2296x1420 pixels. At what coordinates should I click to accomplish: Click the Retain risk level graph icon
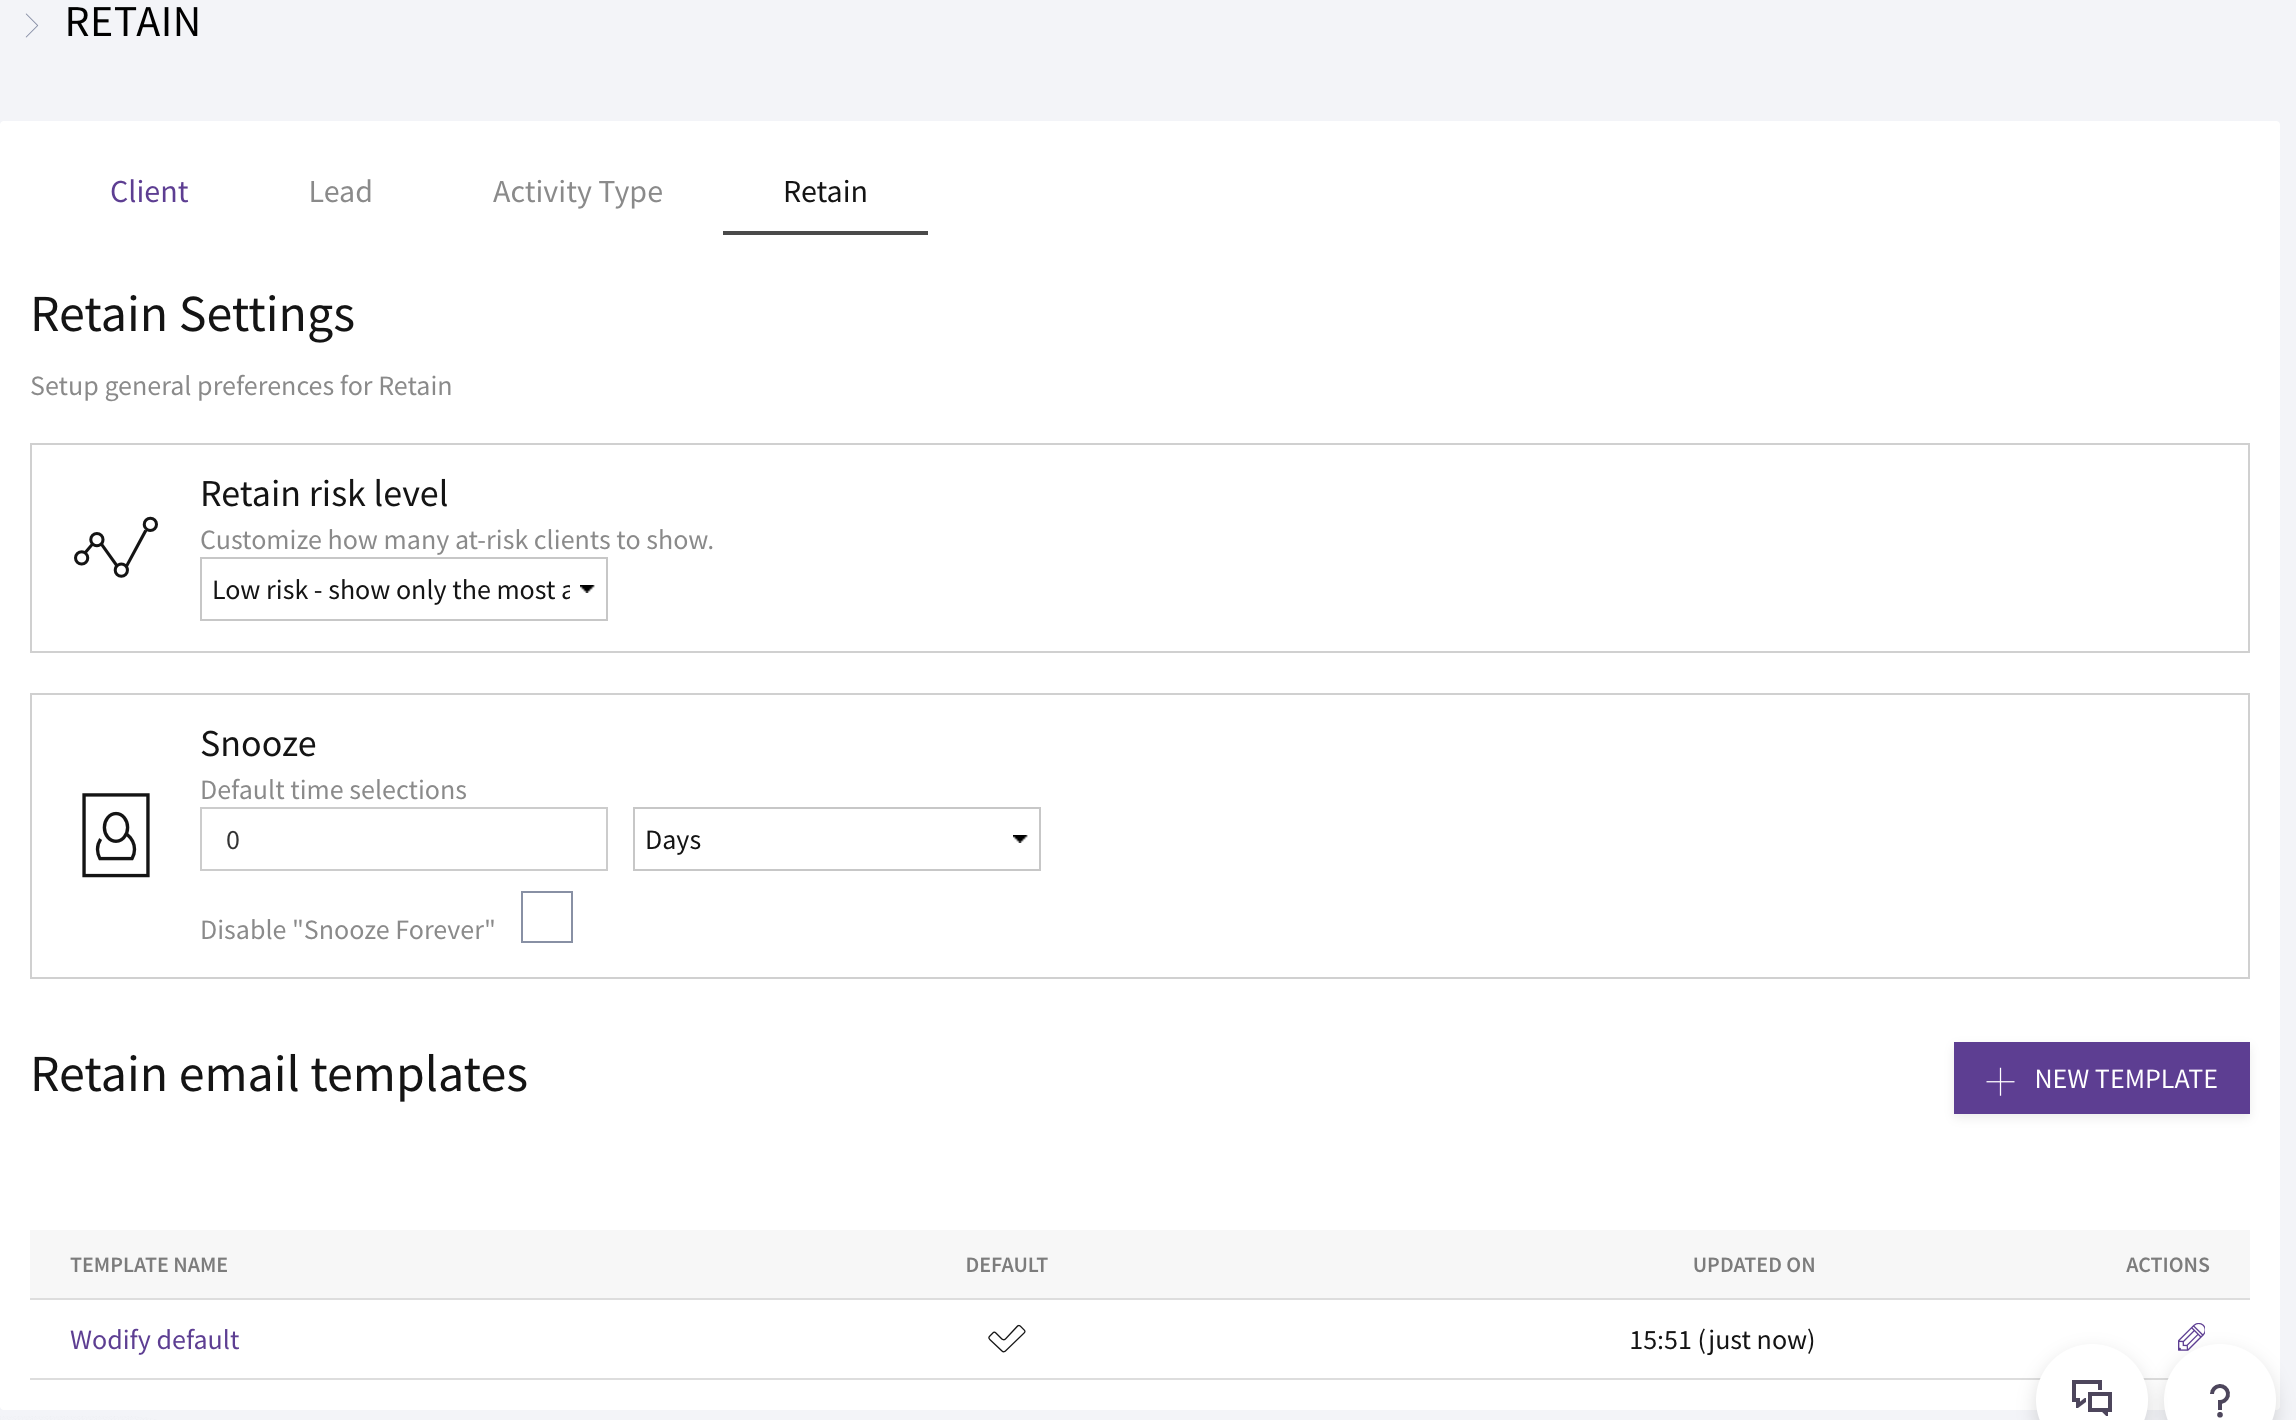[x=116, y=547]
